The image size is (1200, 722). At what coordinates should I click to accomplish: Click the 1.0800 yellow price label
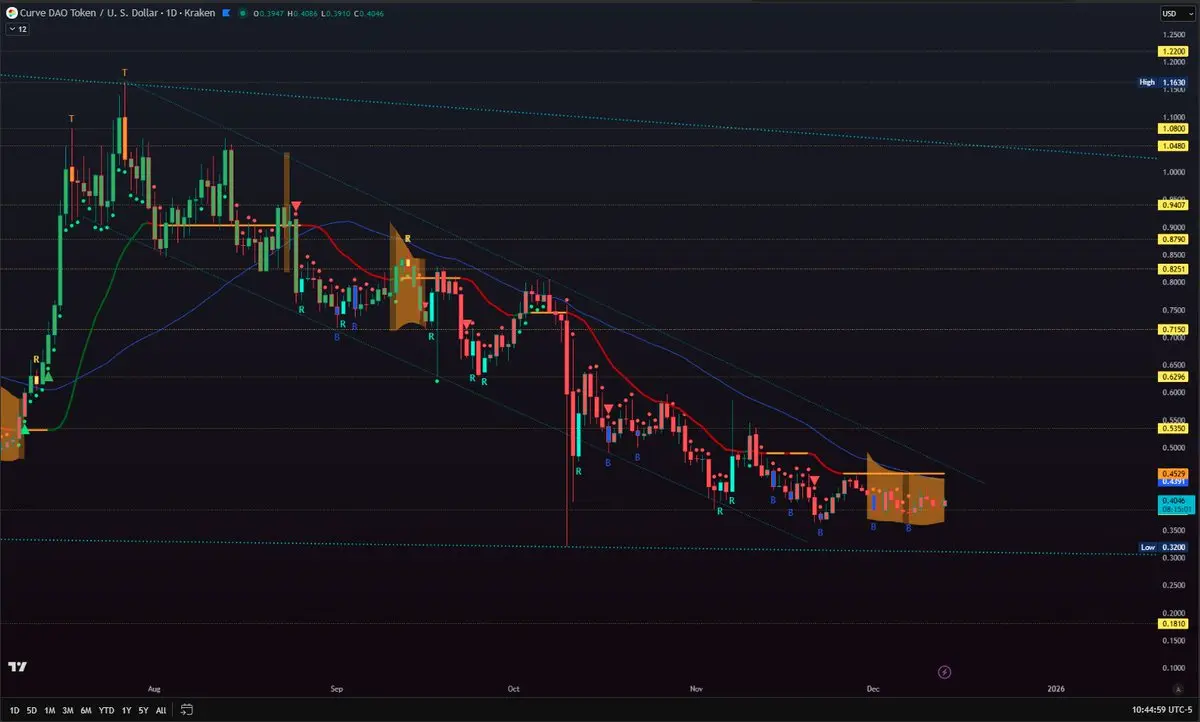[1172, 129]
